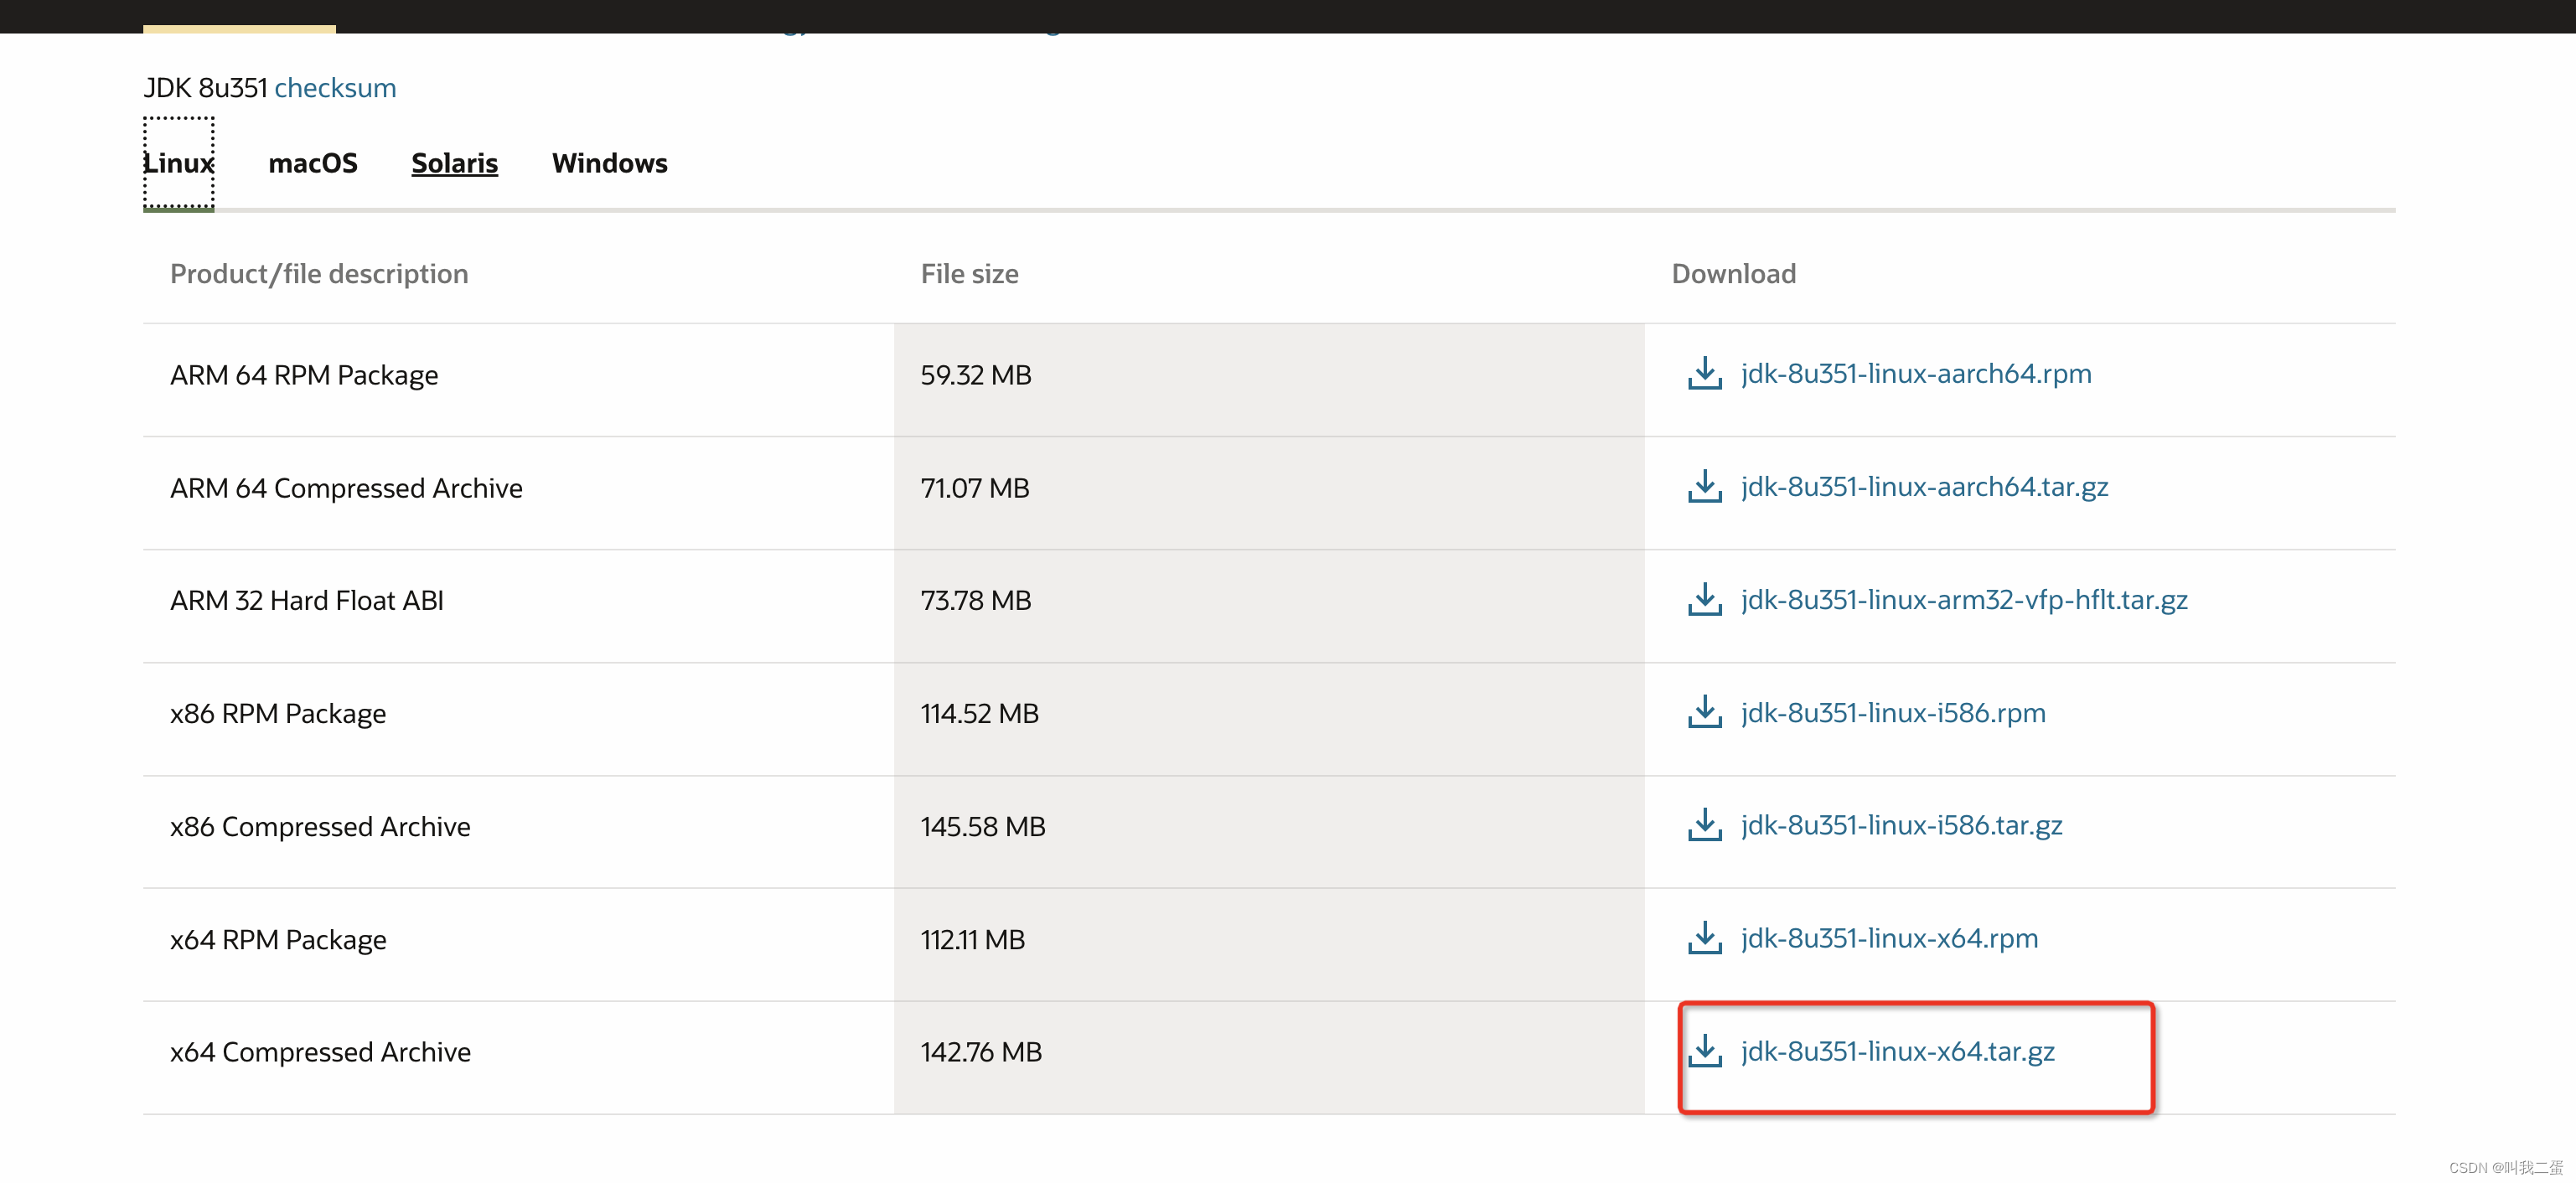Click the 'x64 RPM Package' description
Image resolution: width=2576 pixels, height=1183 pixels.
[x=278, y=940]
